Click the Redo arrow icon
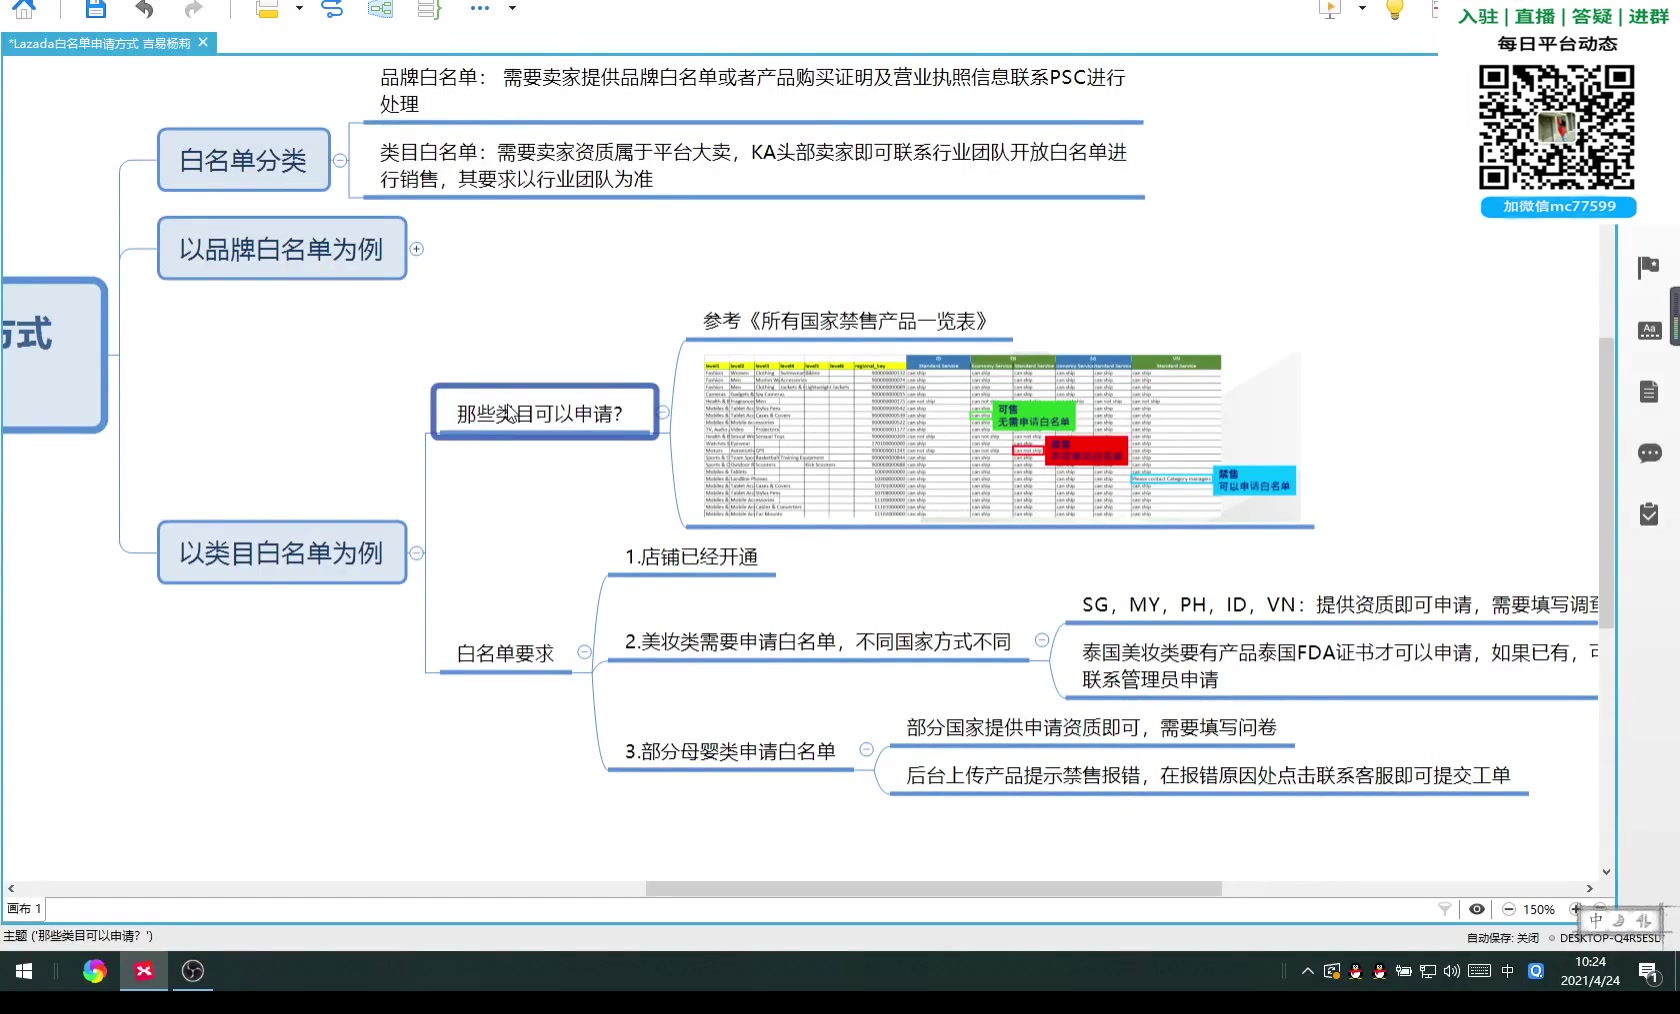This screenshot has width=1680, height=1014. [x=193, y=9]
